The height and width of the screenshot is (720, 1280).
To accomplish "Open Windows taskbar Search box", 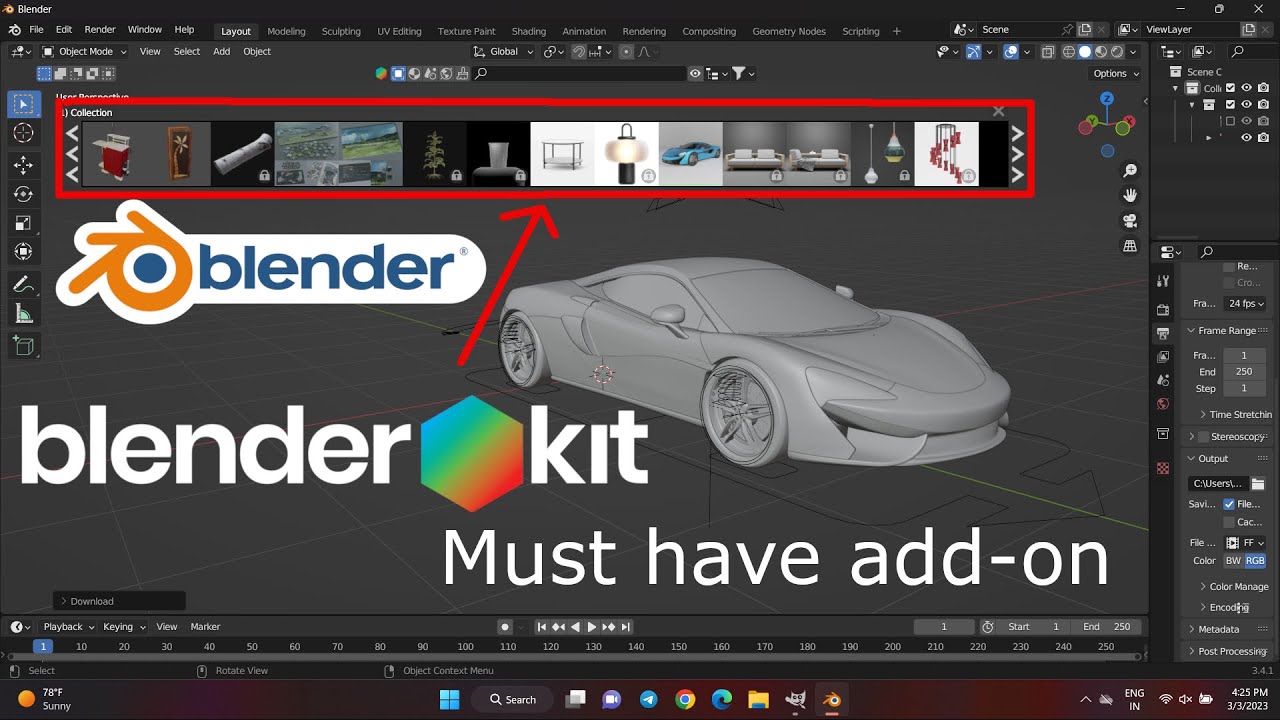I will 511,699.
